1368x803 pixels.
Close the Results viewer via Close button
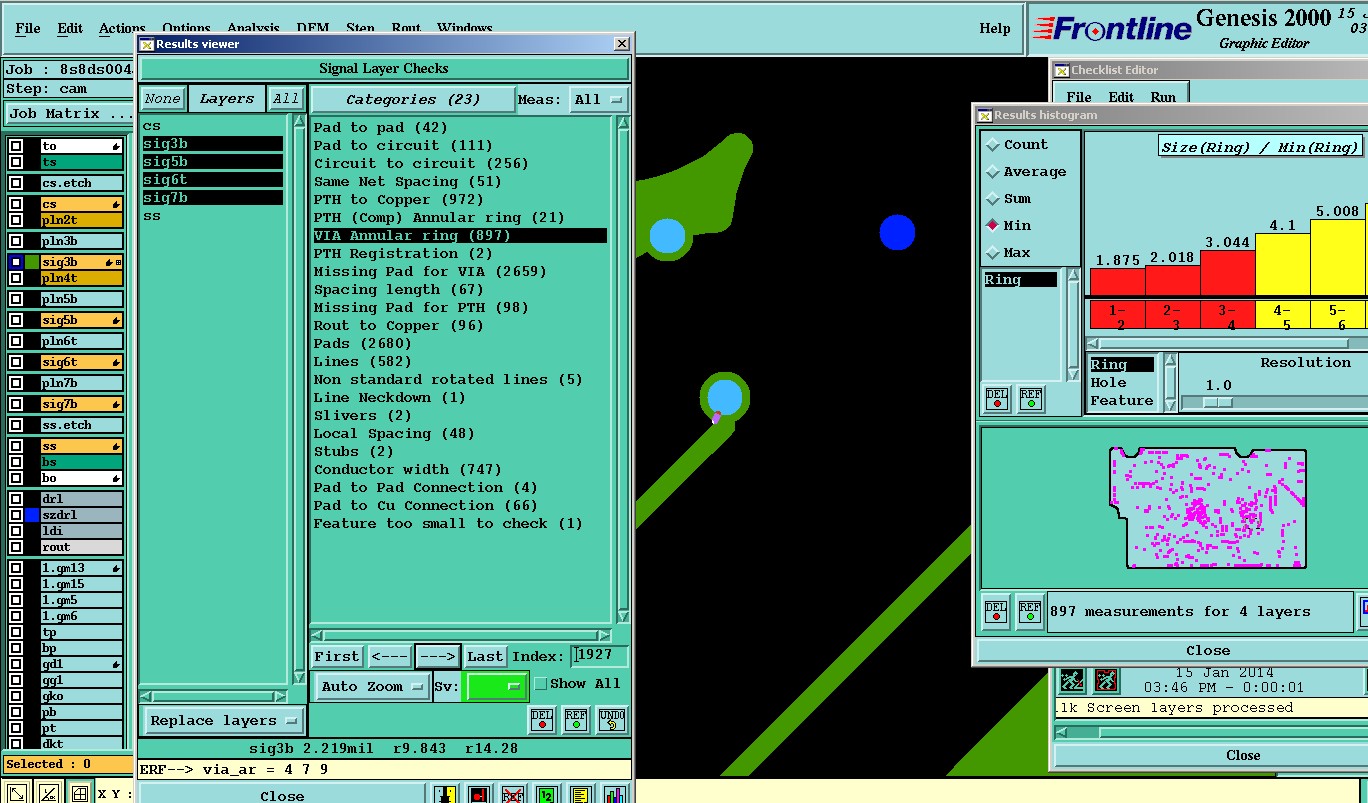pyautogui.click(x=282, y=796)
